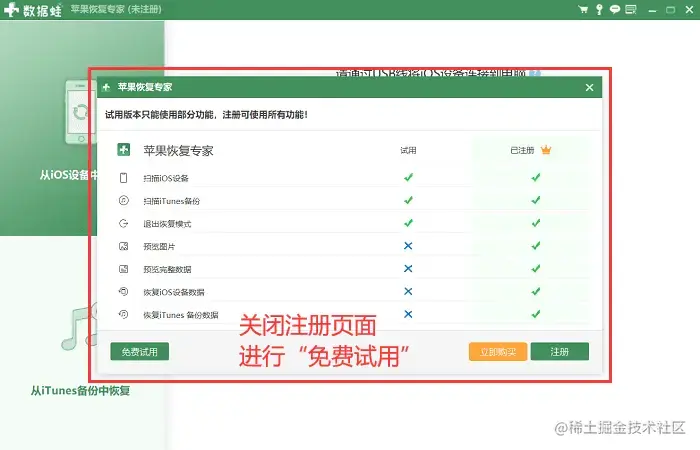The height and width of the screenshot is (450, 700).
Task: Click the trial blue X for 恢复iOS设备数据
Action: pyautogui.click(x=408, y=291)
